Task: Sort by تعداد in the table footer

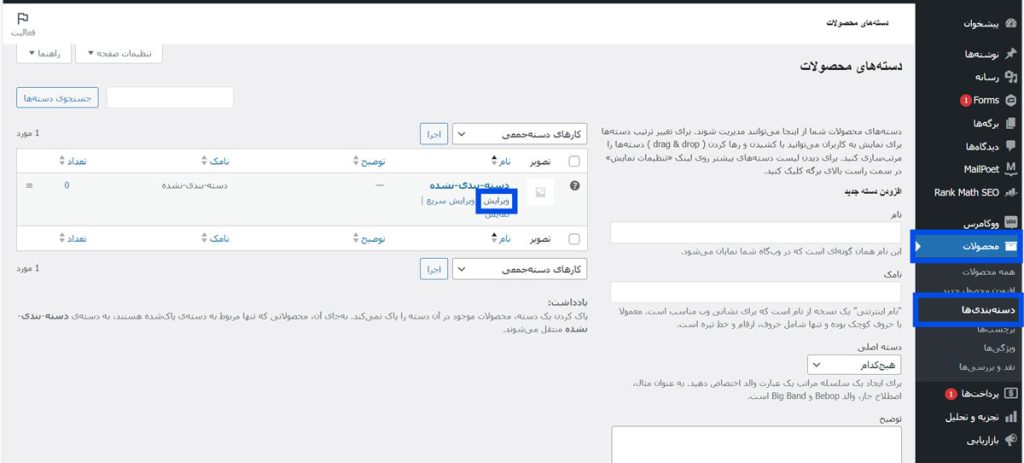Action: point(73,239)
